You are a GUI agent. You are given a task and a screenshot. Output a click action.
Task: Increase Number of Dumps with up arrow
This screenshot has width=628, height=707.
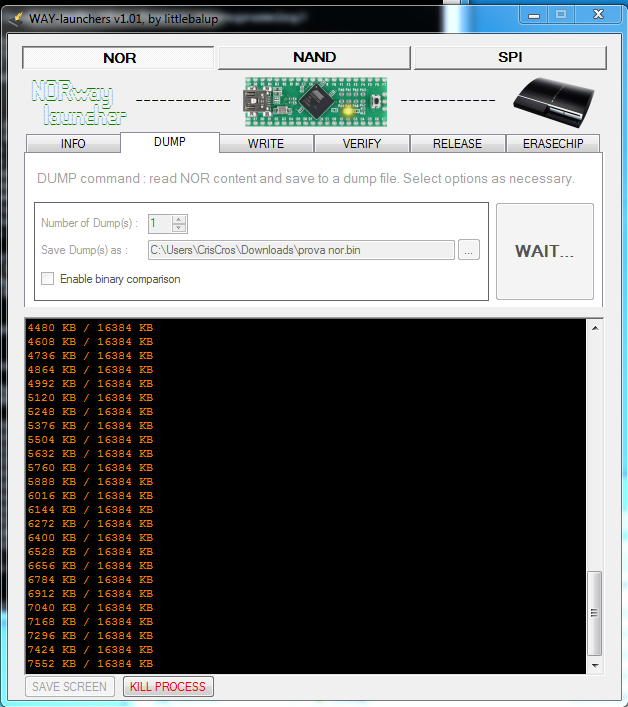coord(179,220)
